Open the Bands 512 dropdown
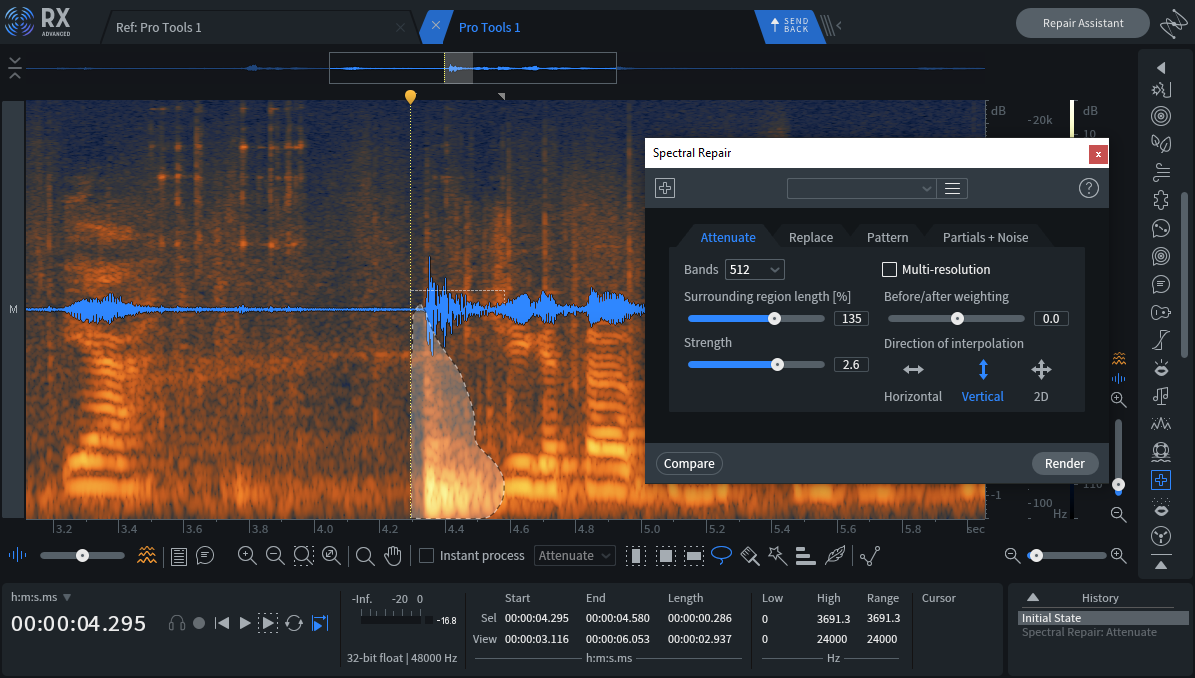This screenshot has width=1195, height=678. (754, 269)
